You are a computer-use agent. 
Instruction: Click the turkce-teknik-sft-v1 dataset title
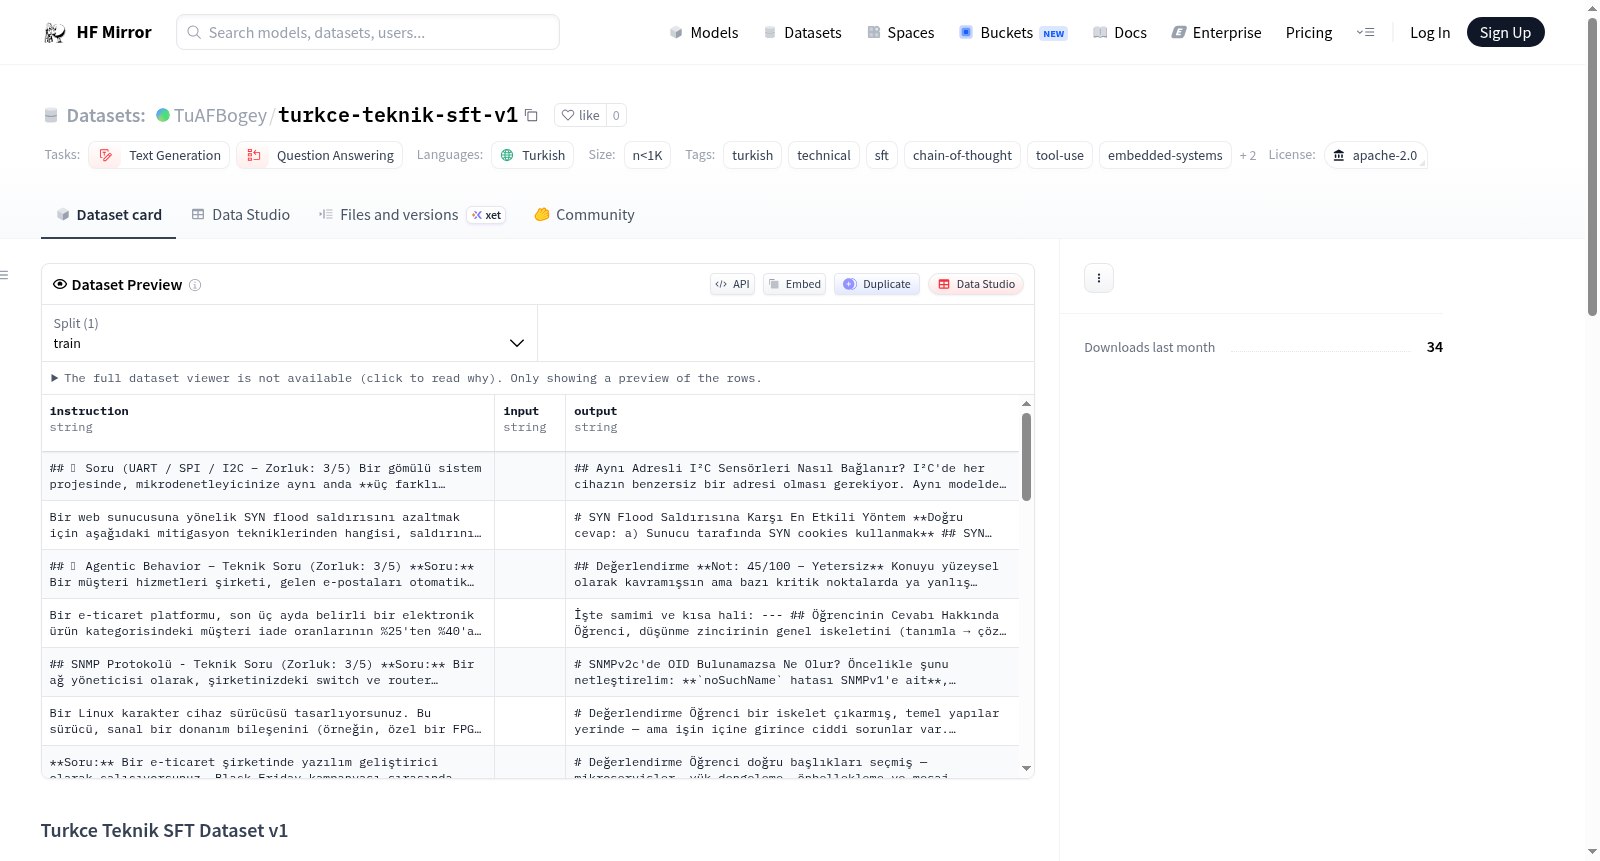(x=398, y=115)
